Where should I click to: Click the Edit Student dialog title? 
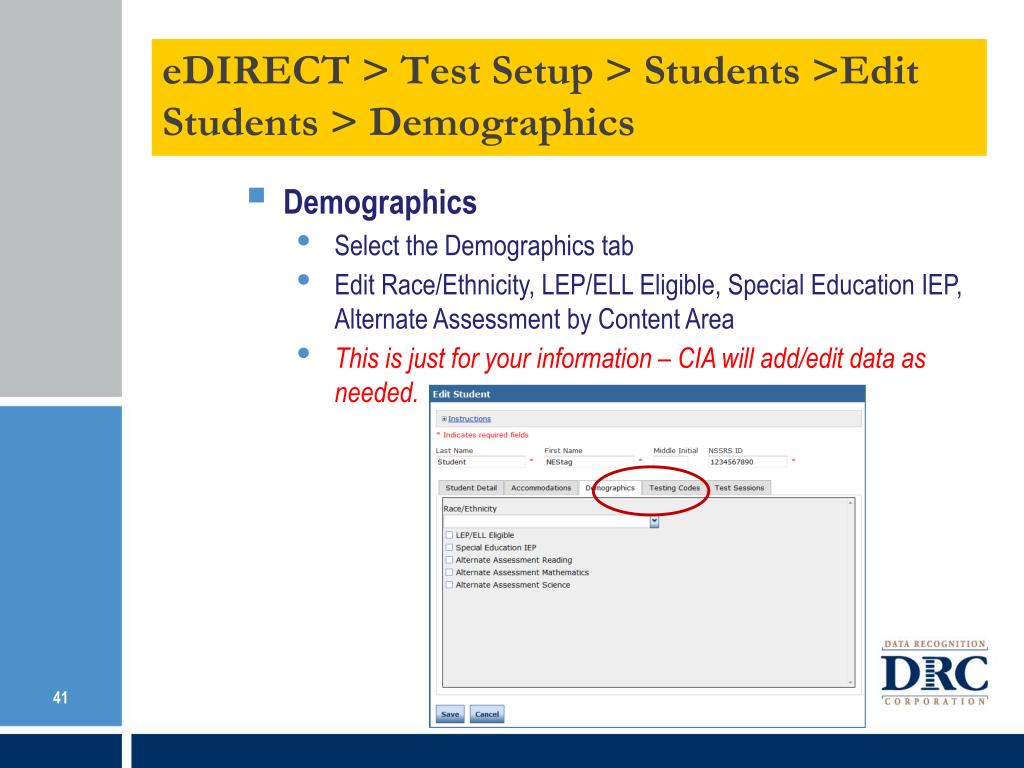pos(461,394)
